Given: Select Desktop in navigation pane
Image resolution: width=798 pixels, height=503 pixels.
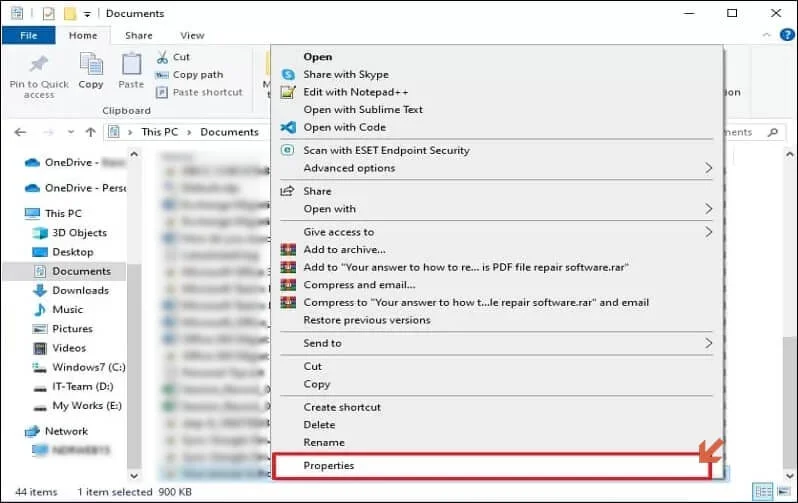Looking at the screenshot, I should pos(73,252).
